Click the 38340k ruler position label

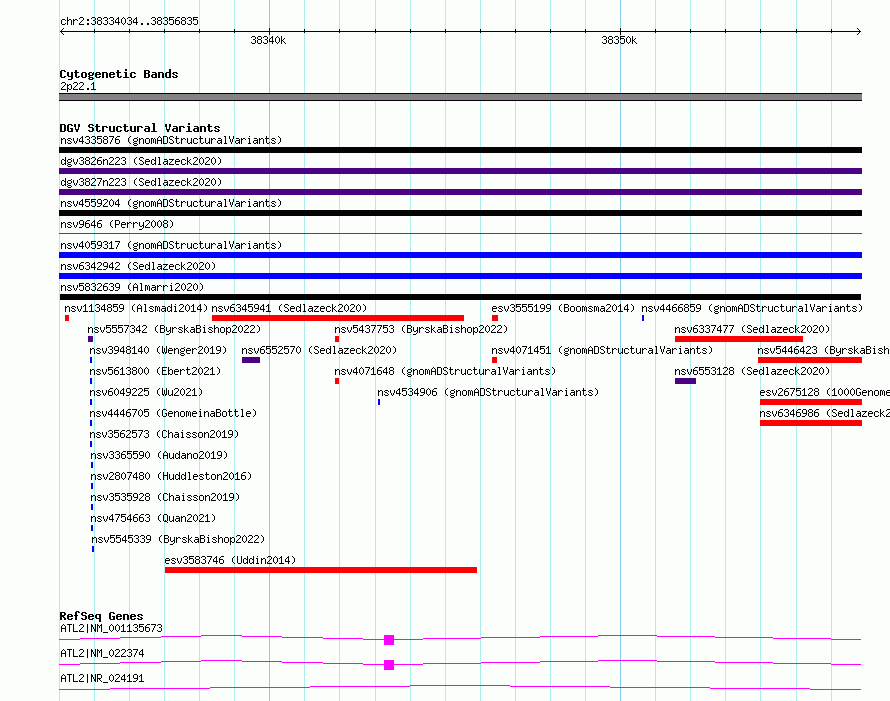point(268,40)
